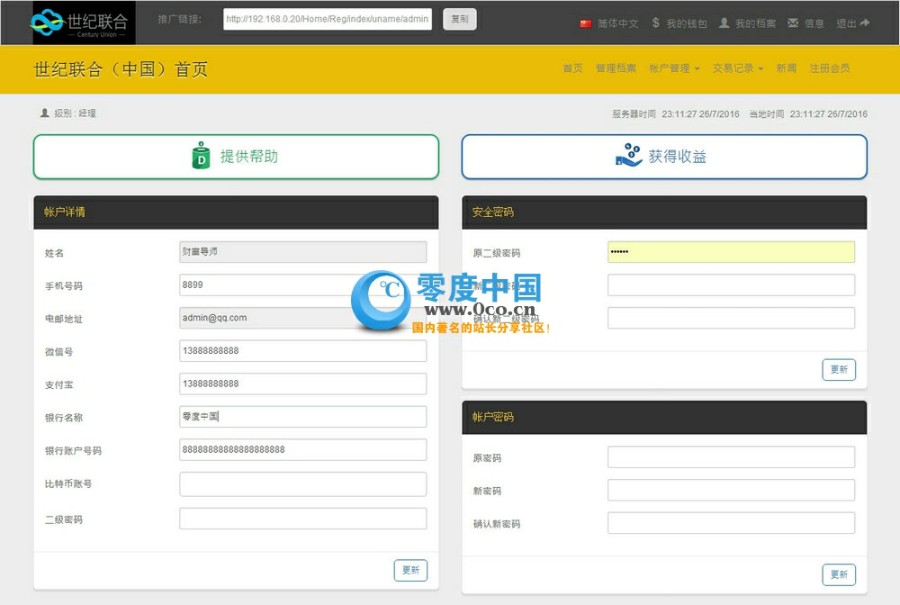Click the envelope icon next to 信息

click(x=791, y=23)
